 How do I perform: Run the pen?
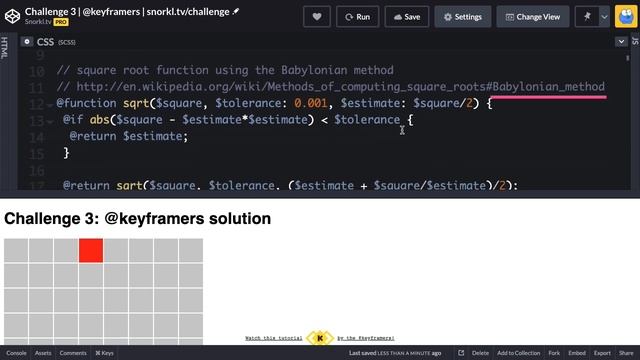click(x=358, y=17)
